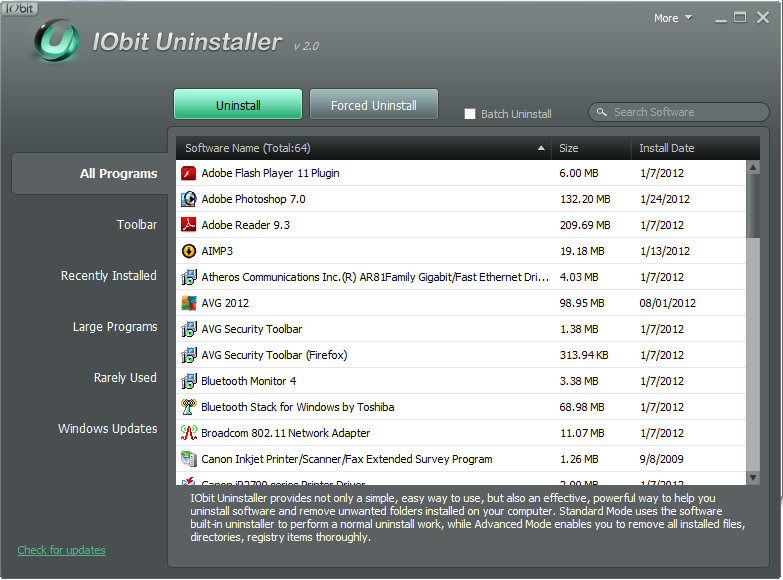Select the Atheros Communications Ethernet Driver row
The image size is (783, 580).
[461, 277]
